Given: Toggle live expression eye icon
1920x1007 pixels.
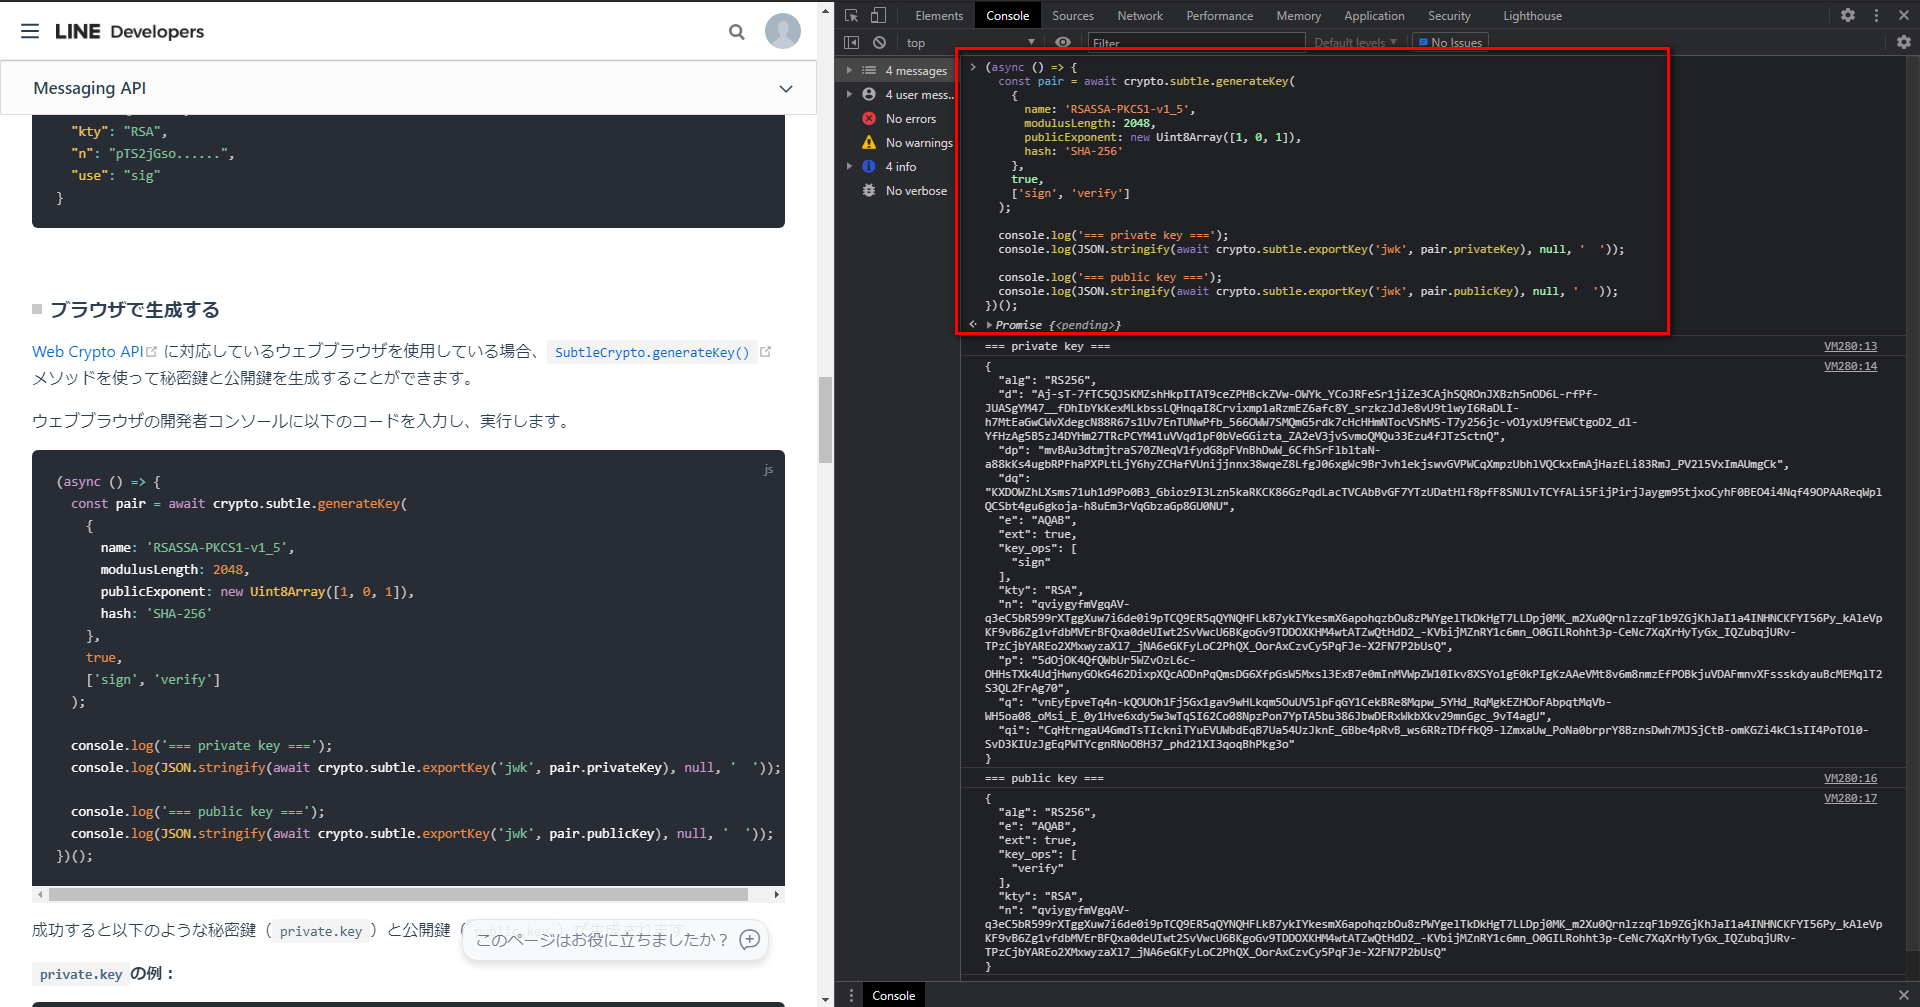Looking at the screenshot, I should coord(1063,42).
